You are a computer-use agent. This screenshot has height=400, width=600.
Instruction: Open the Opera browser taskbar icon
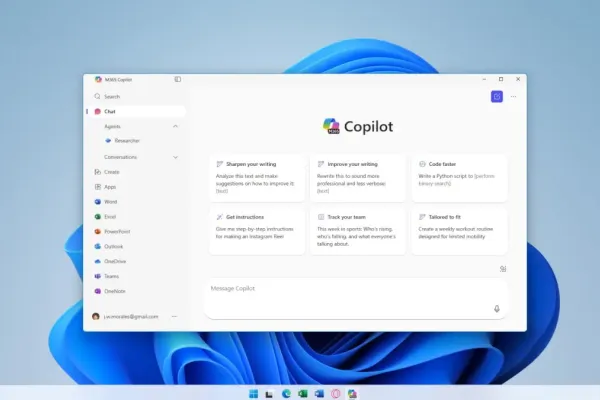coord(336,393)
